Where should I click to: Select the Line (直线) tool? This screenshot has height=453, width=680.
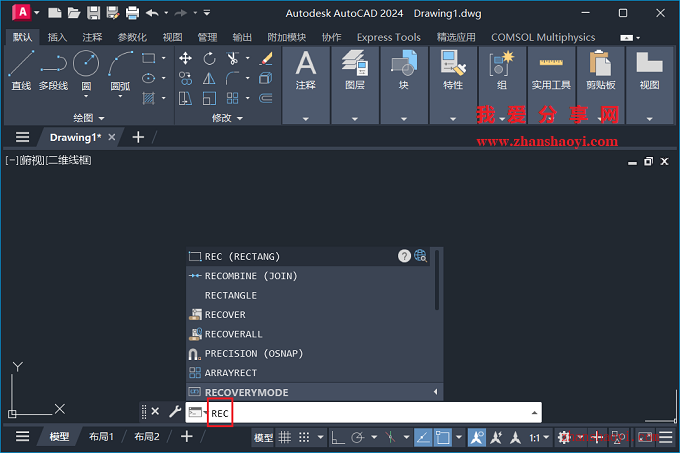point(21,70)
